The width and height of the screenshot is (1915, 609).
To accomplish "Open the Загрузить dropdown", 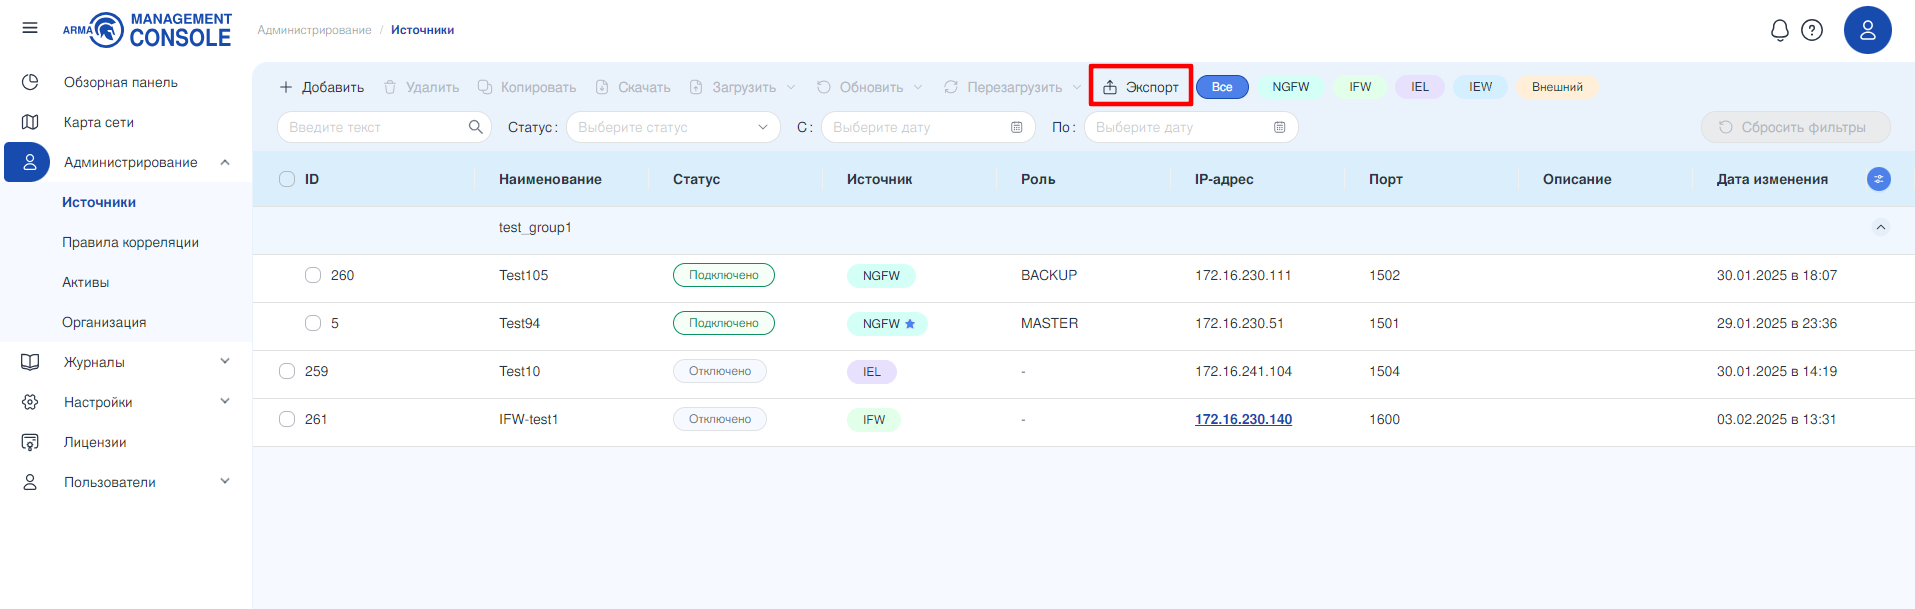I will (743, 87).
